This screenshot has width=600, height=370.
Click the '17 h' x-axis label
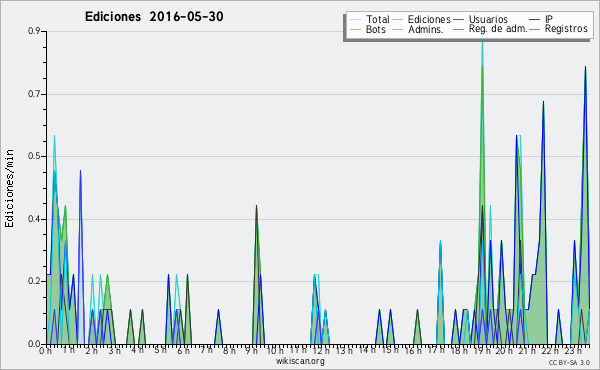tap(436, 350)
